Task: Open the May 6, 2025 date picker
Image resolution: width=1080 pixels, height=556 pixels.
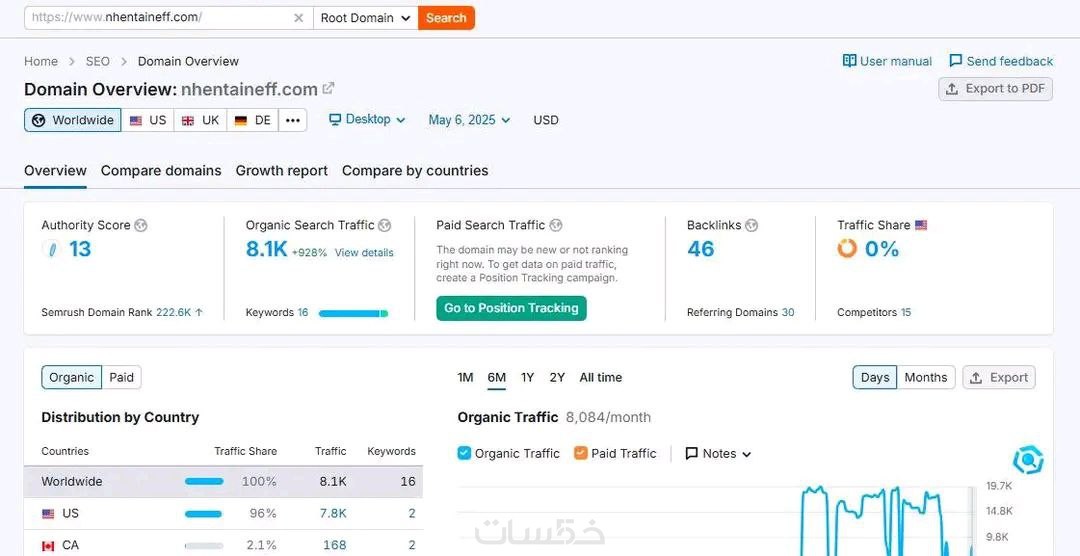Action: pyautogui.click(x=469, y=120)
